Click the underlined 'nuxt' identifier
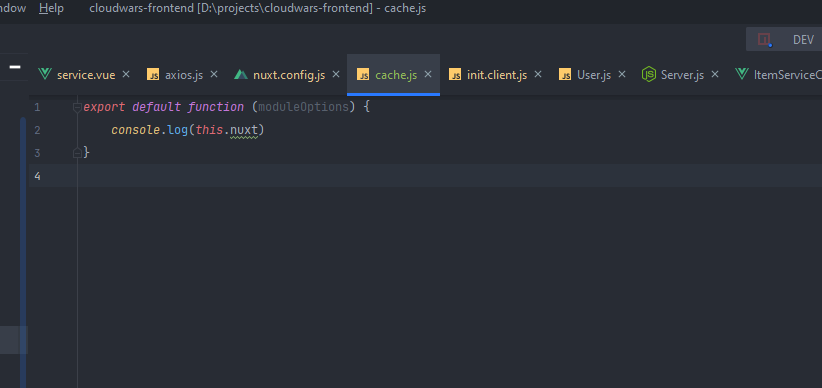Screen dimensions: 822x388 coord(244,130)
